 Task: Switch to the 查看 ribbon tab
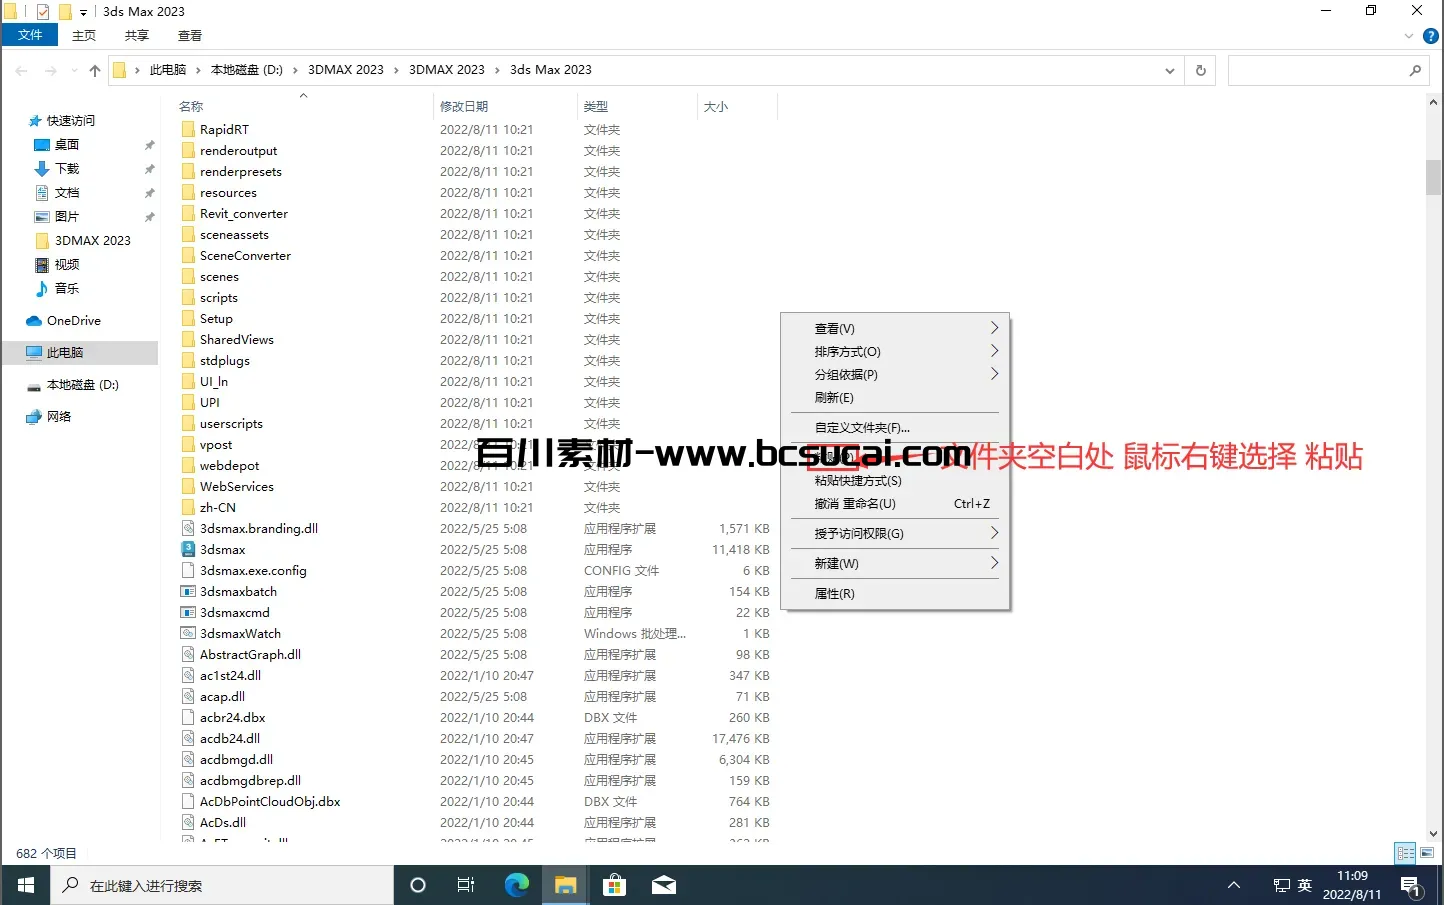click(190, 35)
